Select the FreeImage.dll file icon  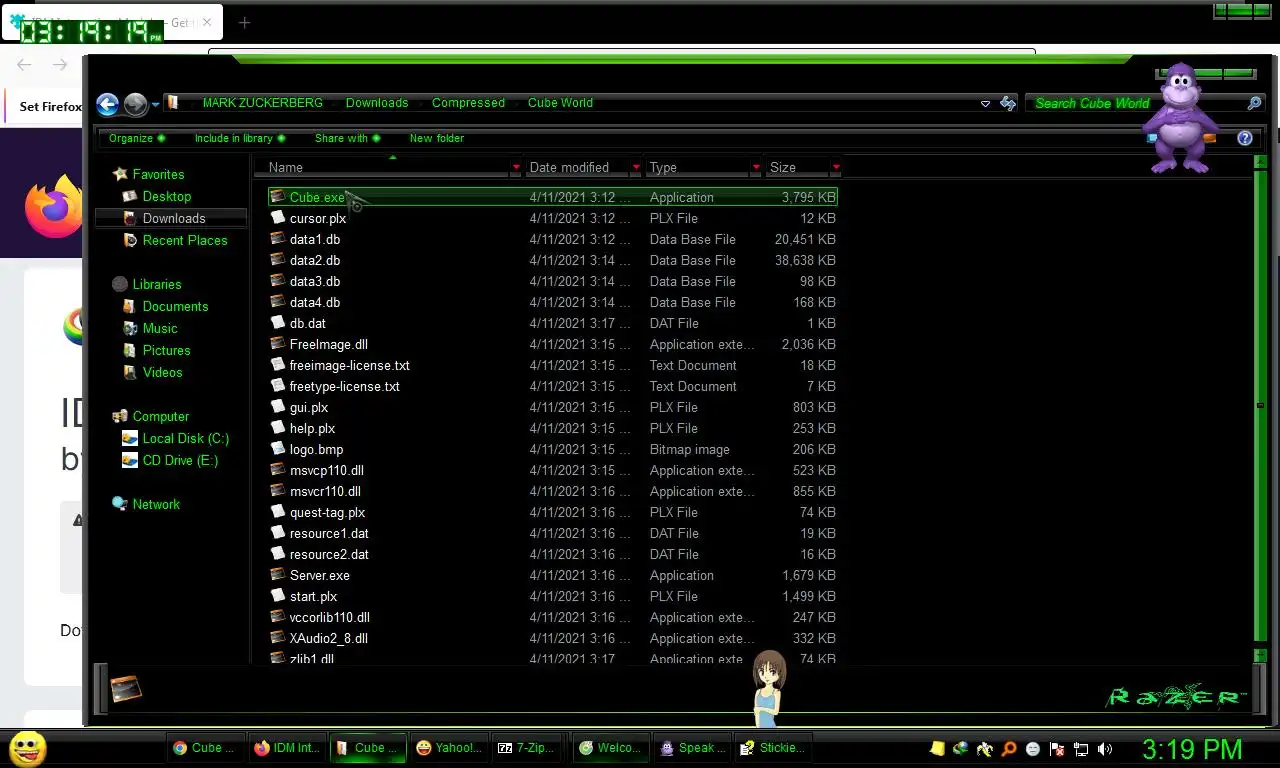click(x=278, y=344)
